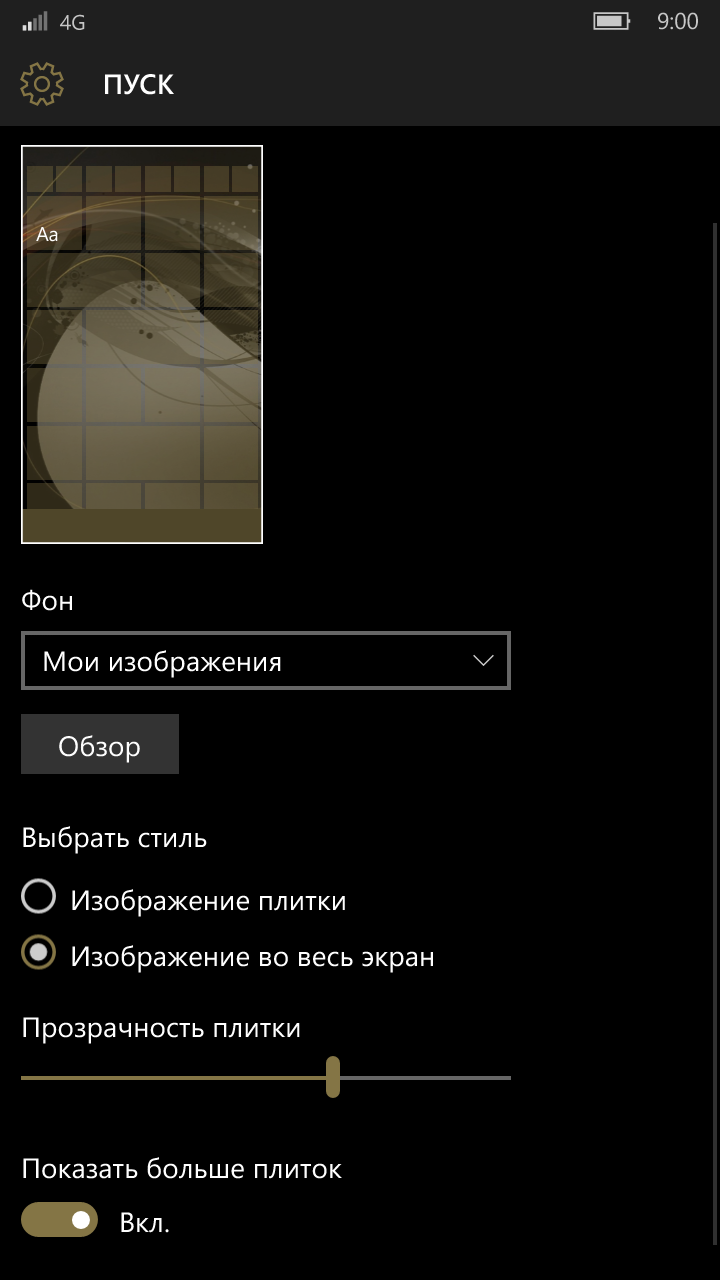Tap the Aa sample text in preview
The width and height of the screenshot is (720, 1280).
click(47, 235)
